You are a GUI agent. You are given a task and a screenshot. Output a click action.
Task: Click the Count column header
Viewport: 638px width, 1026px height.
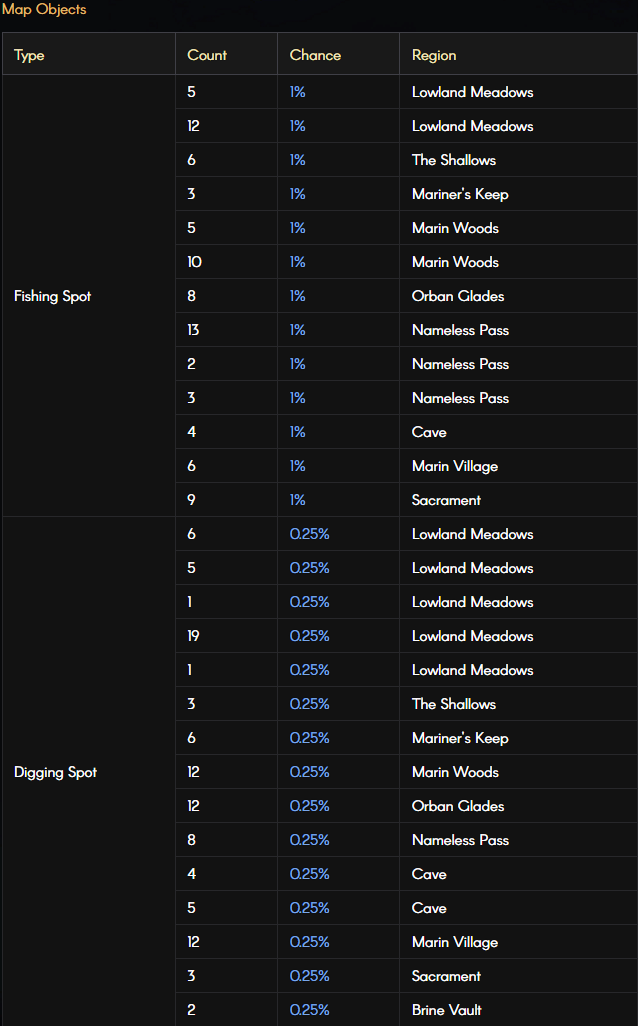click(x=226, y=54)
